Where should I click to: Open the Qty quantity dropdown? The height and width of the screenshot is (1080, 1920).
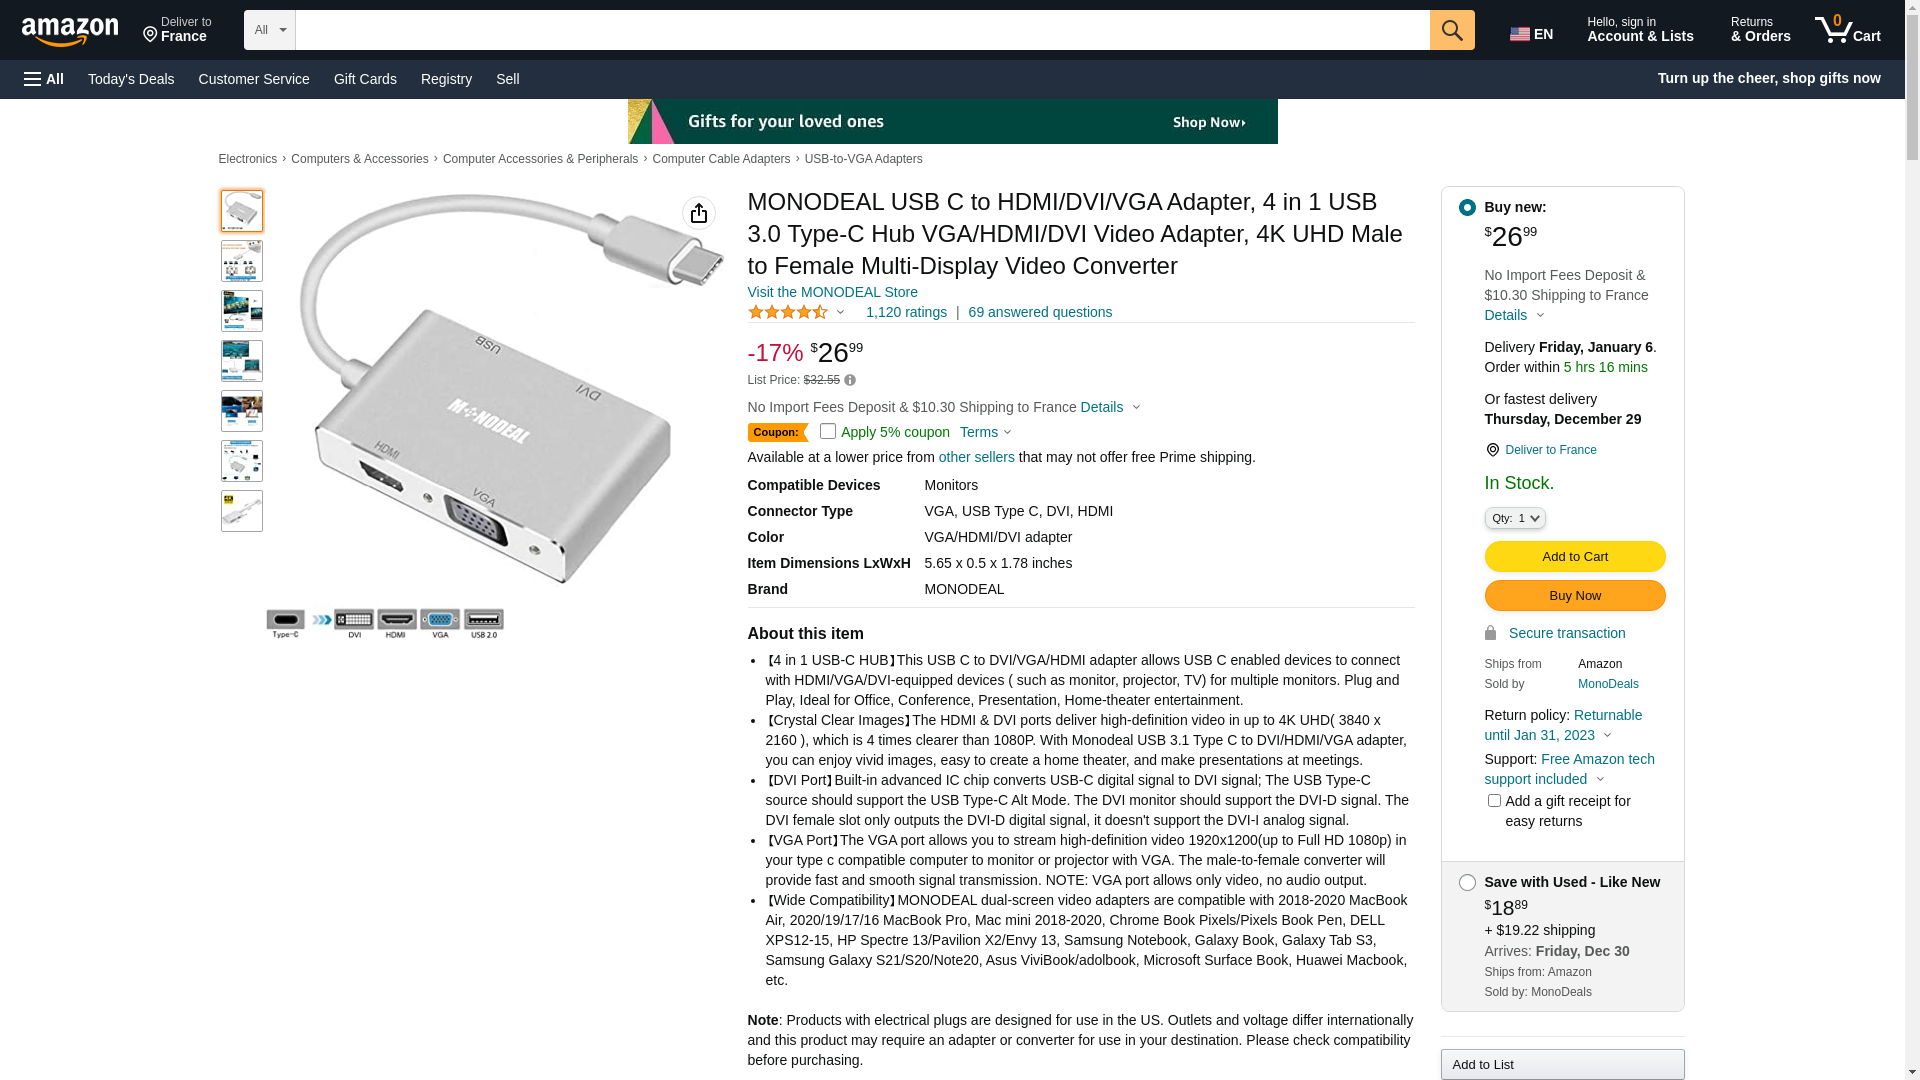coord(1515,518)
